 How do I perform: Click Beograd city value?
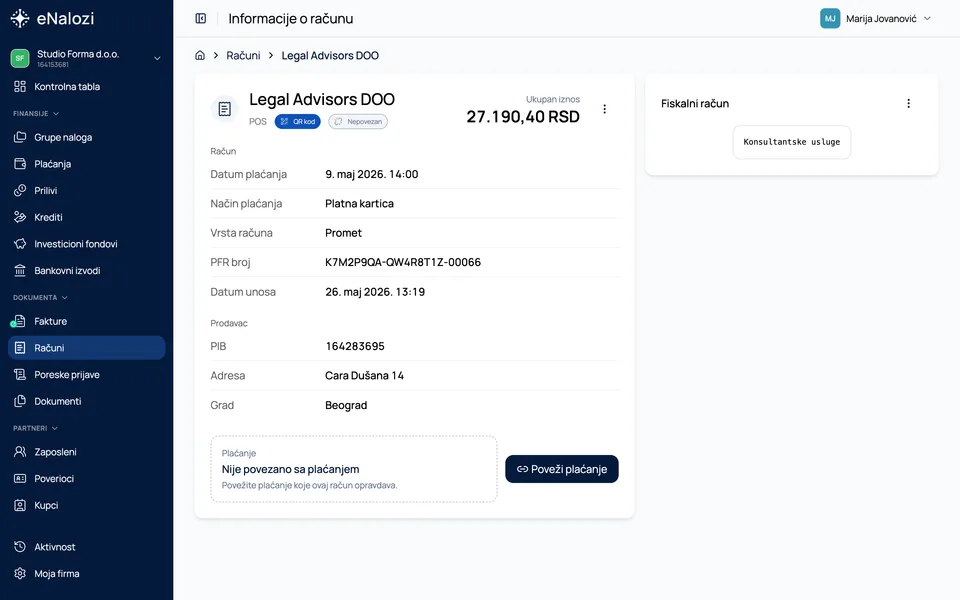pos(346,405)
